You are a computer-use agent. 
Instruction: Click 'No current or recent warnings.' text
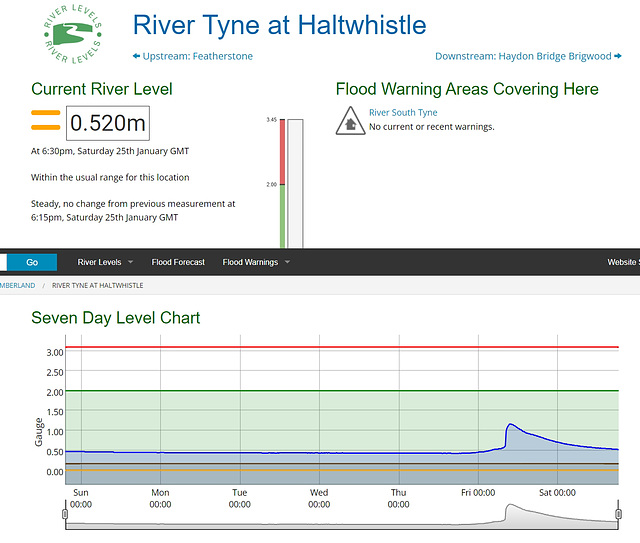coord(431,127)
